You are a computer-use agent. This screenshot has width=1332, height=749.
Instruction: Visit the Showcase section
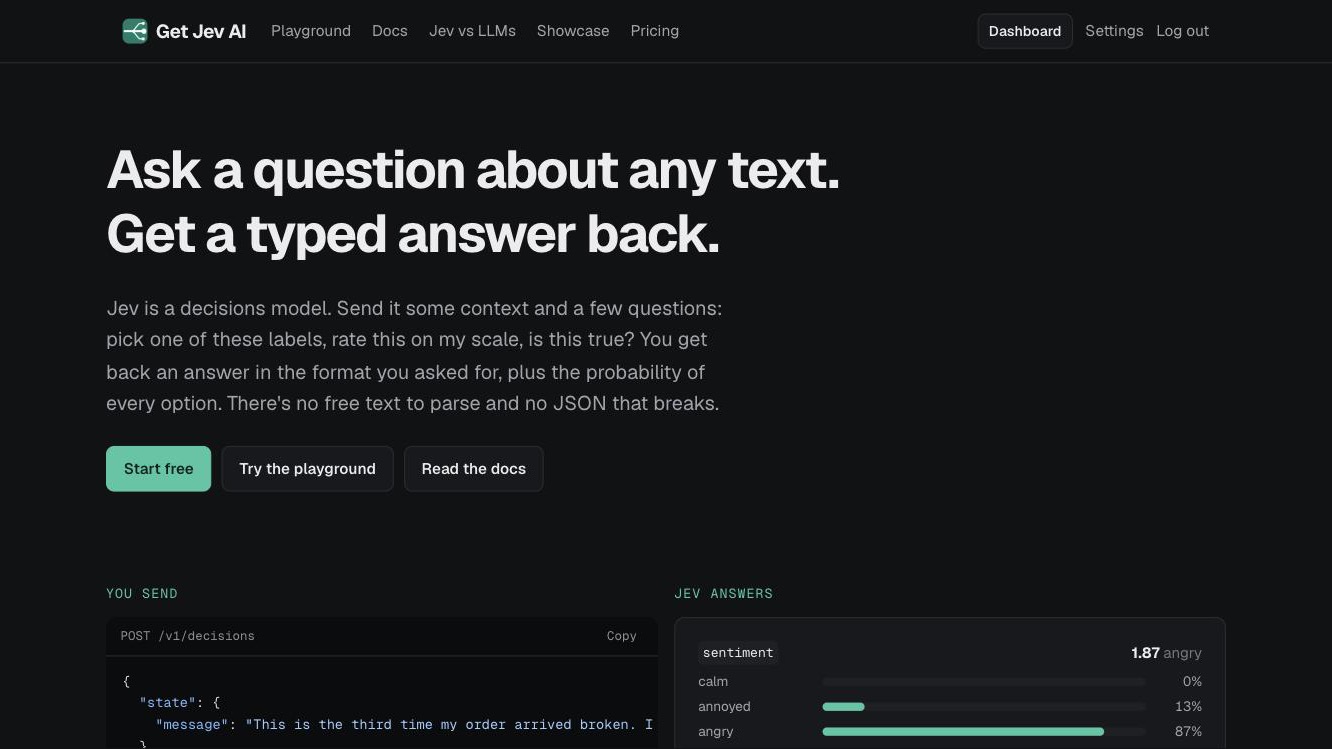[x=573, y=31]
